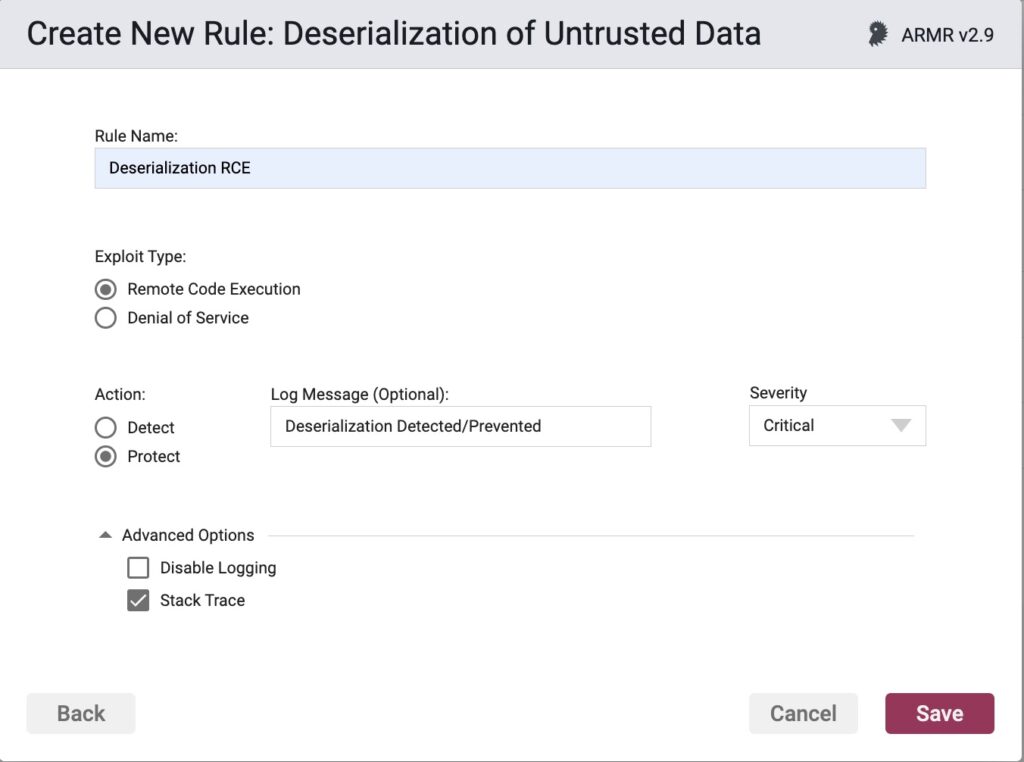The height and width of the screenshot is (762, 1024).
Task: Select Remote Code Execution exploit type
Action: click(105, 289)
